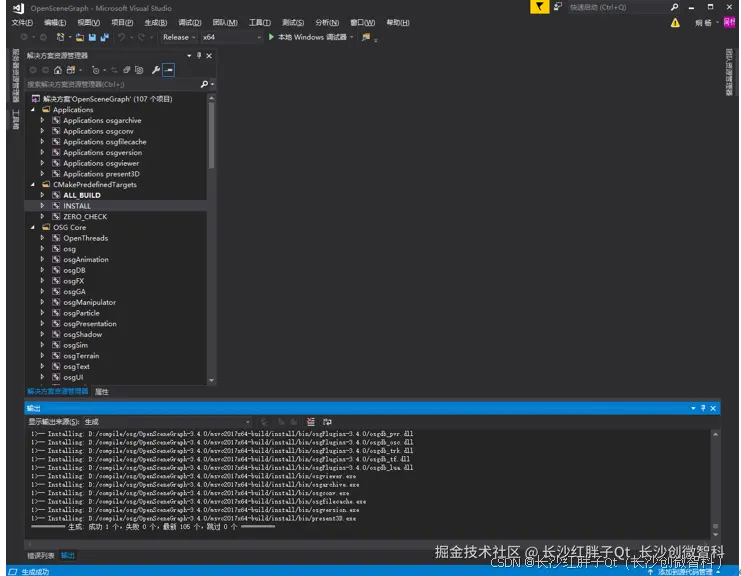This screenshot has height=576, width=741.
Task: Expand the OpenThreads project
Action: (x=42, y=238)
